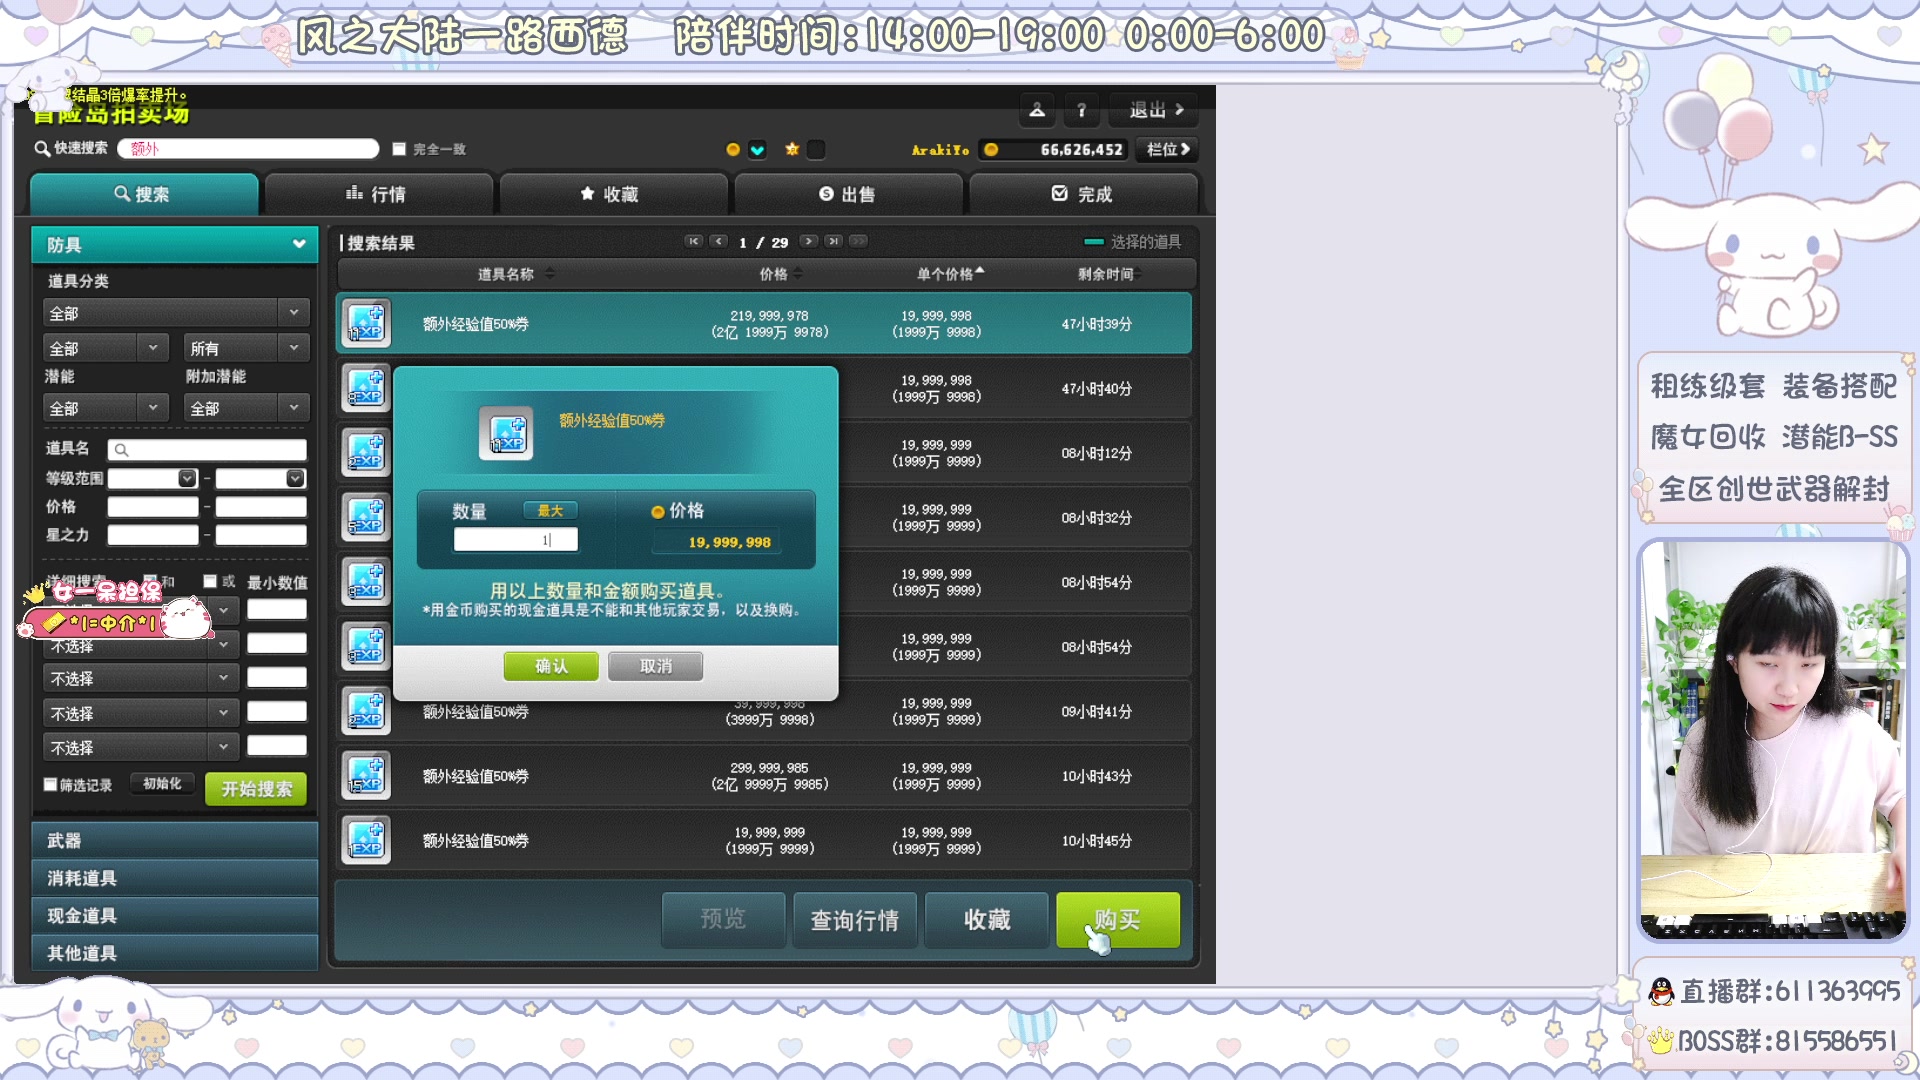The height and width of the screenshot is (1080, 1920).
Task: Enable the 筛选记录 filter history checkbox
Action: pos(50,785)
